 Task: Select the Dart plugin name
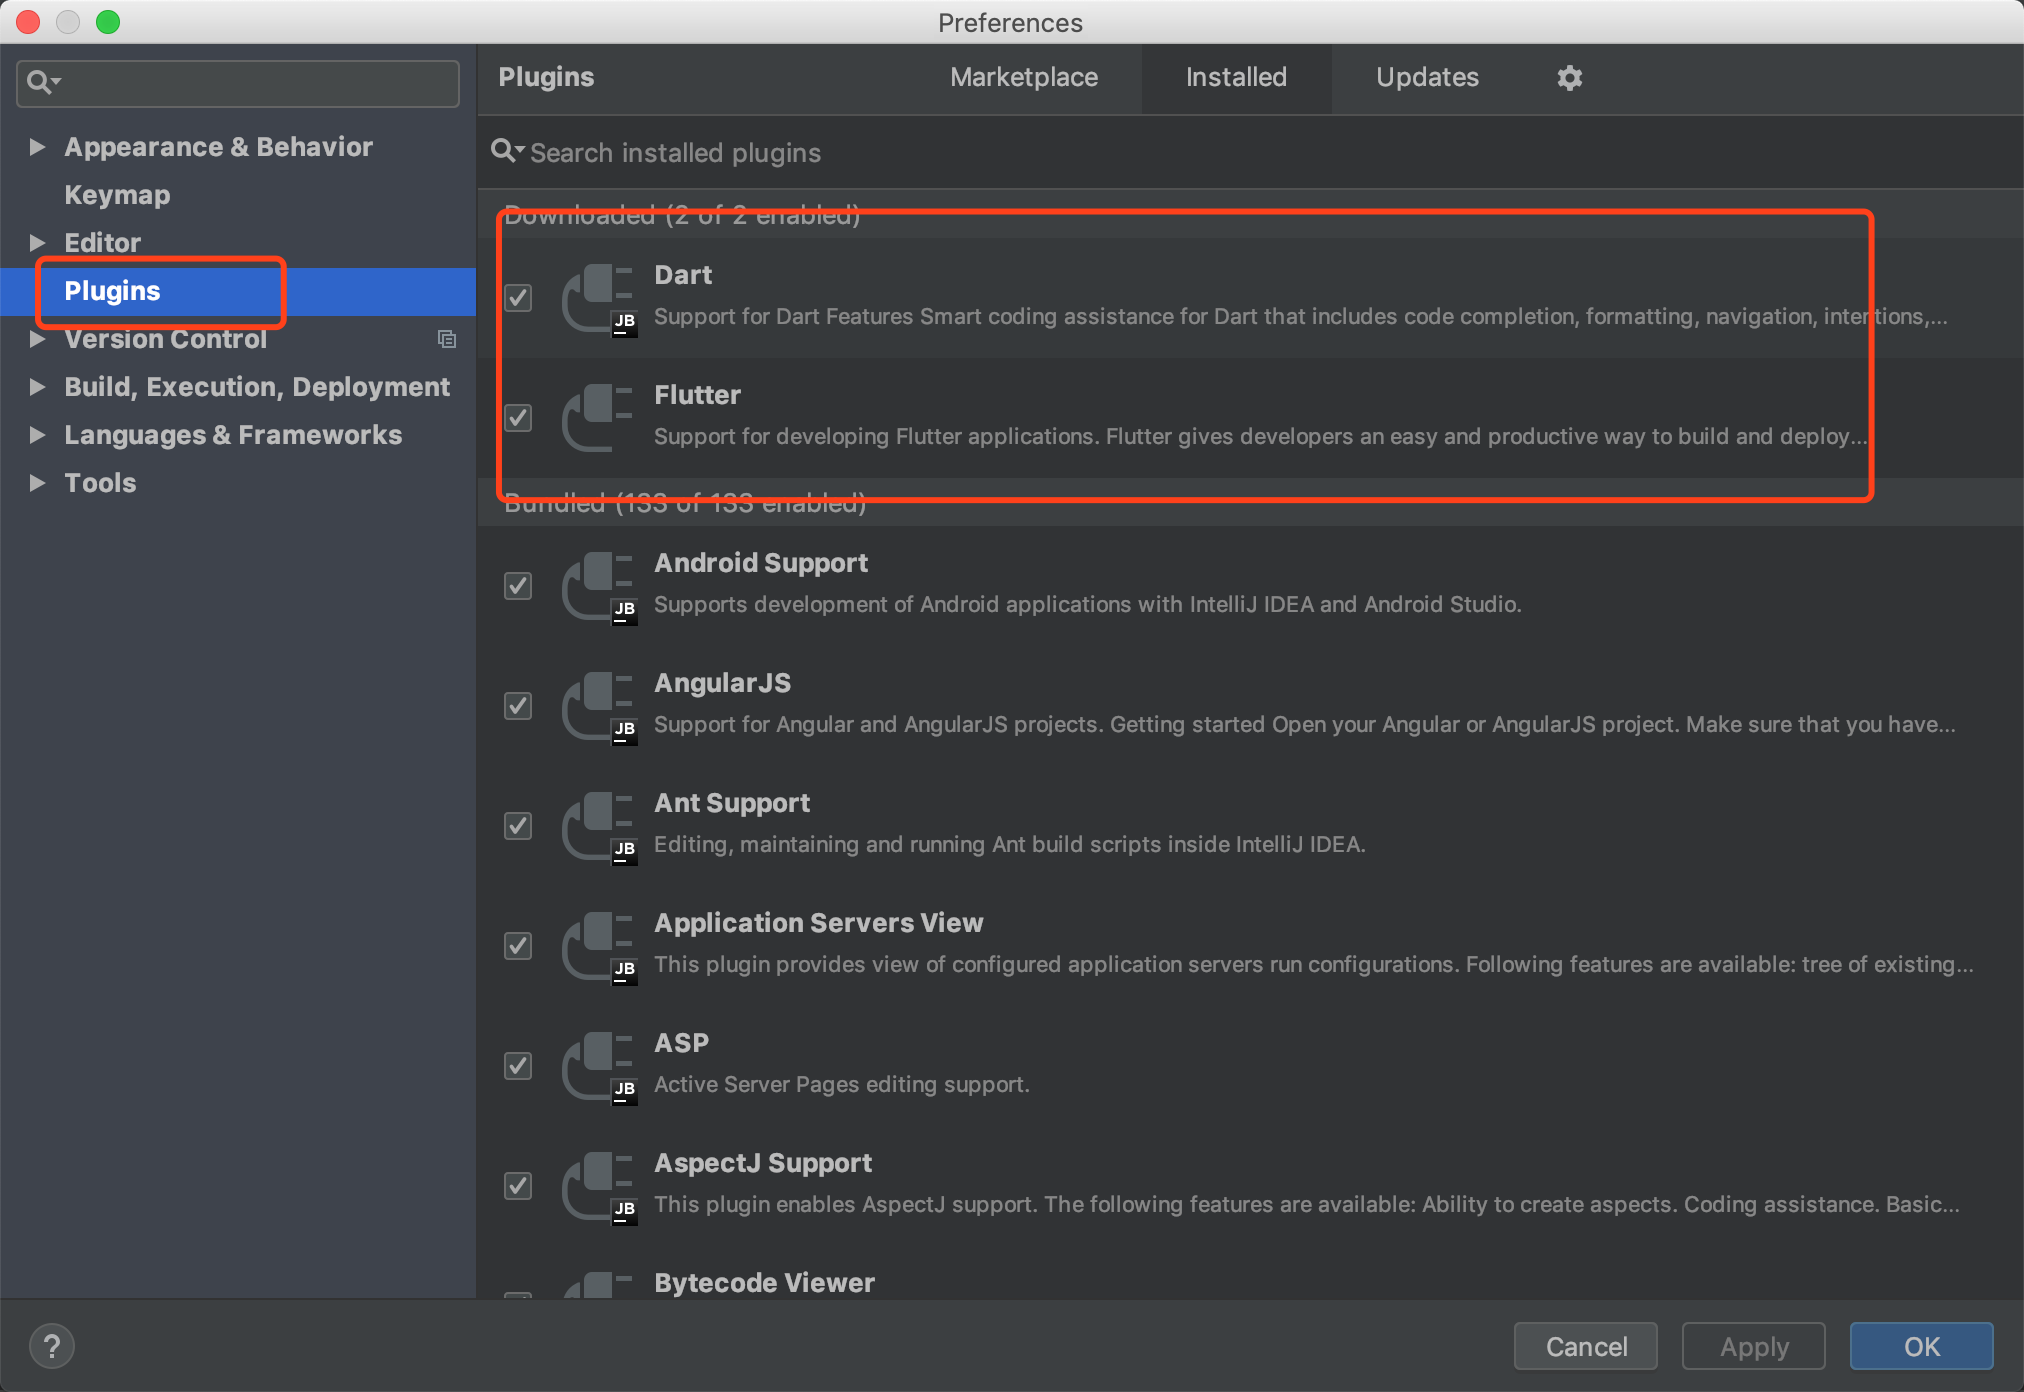click(x=683, y=275)
